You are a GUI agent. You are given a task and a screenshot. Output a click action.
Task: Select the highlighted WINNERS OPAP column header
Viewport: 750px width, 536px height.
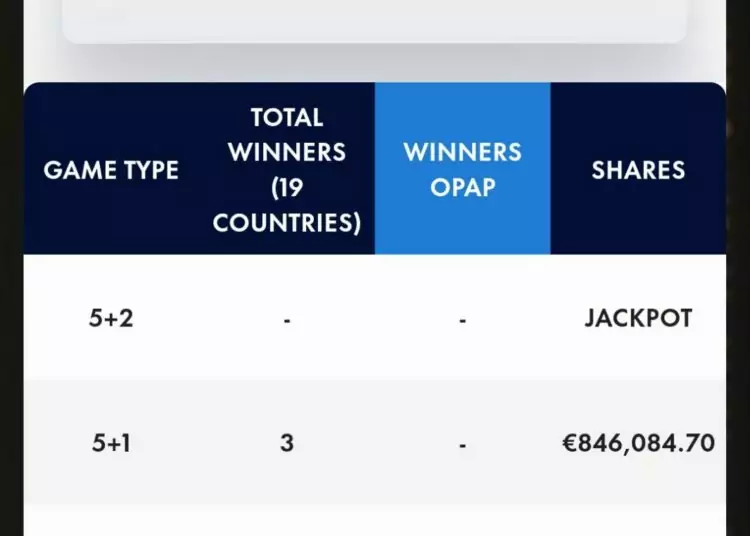[462, 169]
